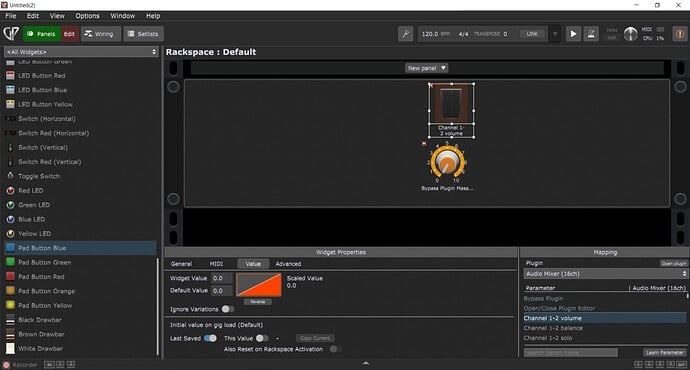The width and height of the screenshot is (690, 370).
Task: Toggle This Value switch
Action: (x=262, y=338)
